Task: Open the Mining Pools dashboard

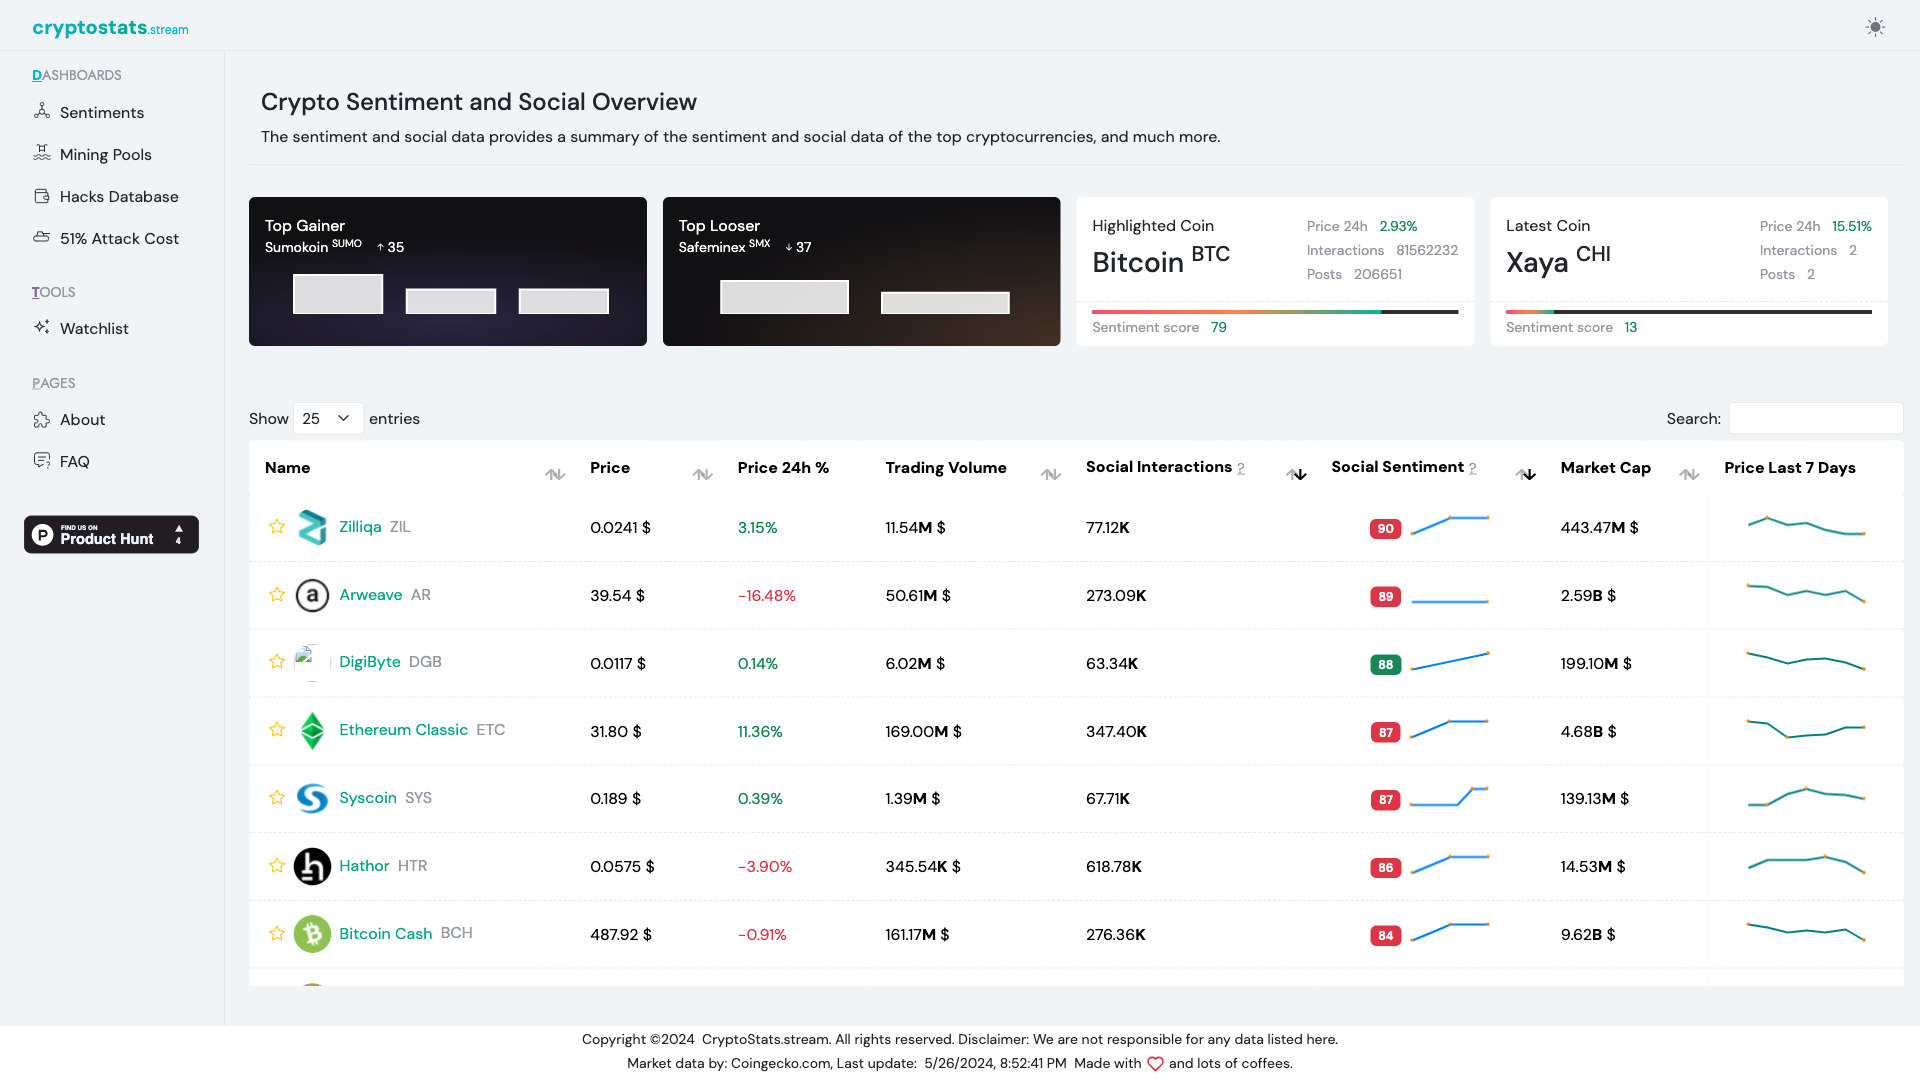Action: pyautogui.click(x=106, y=154)
